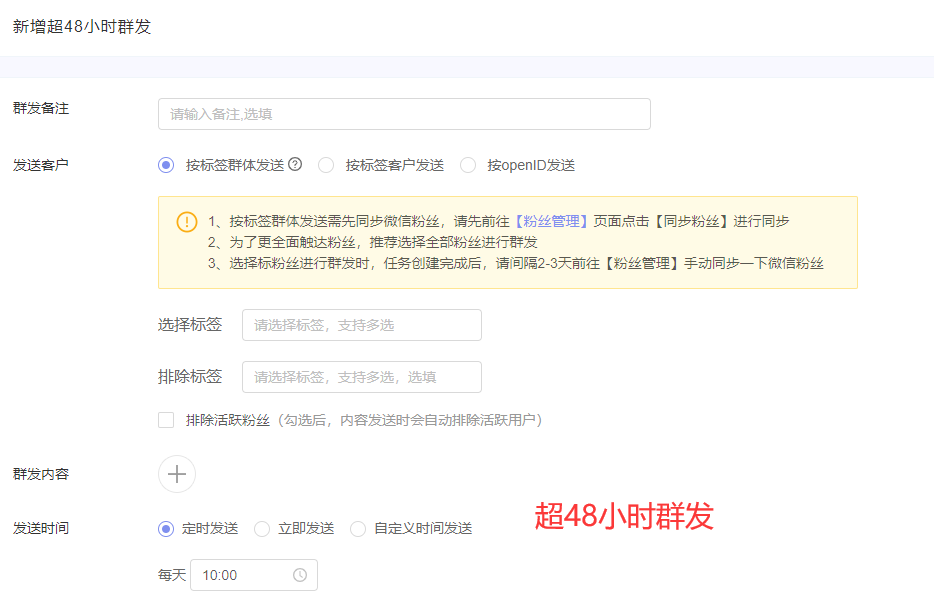
Task: Click the plus icon to add 群发内容
Action: point(177,474)
